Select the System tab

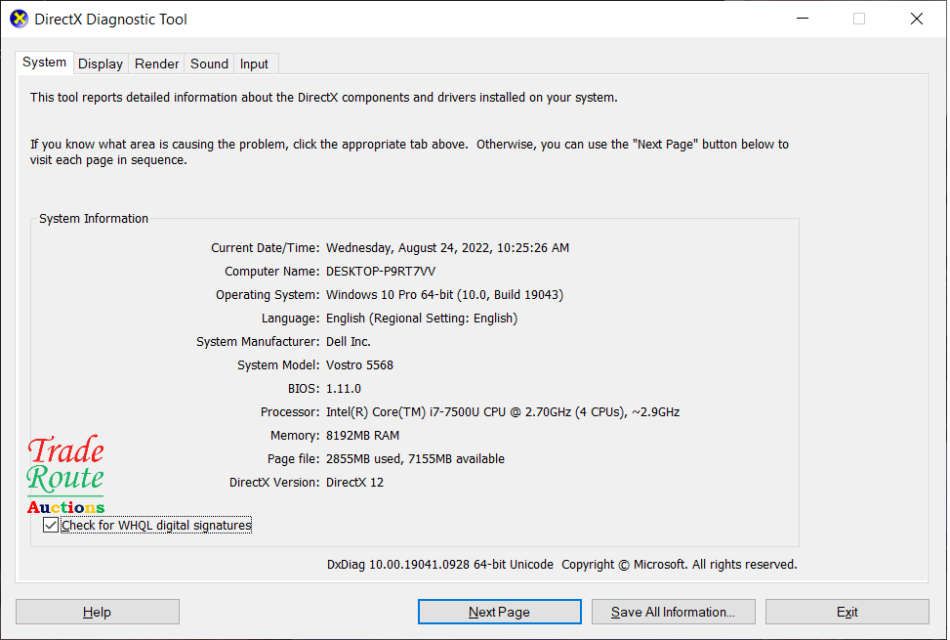[x=44, y=61]
